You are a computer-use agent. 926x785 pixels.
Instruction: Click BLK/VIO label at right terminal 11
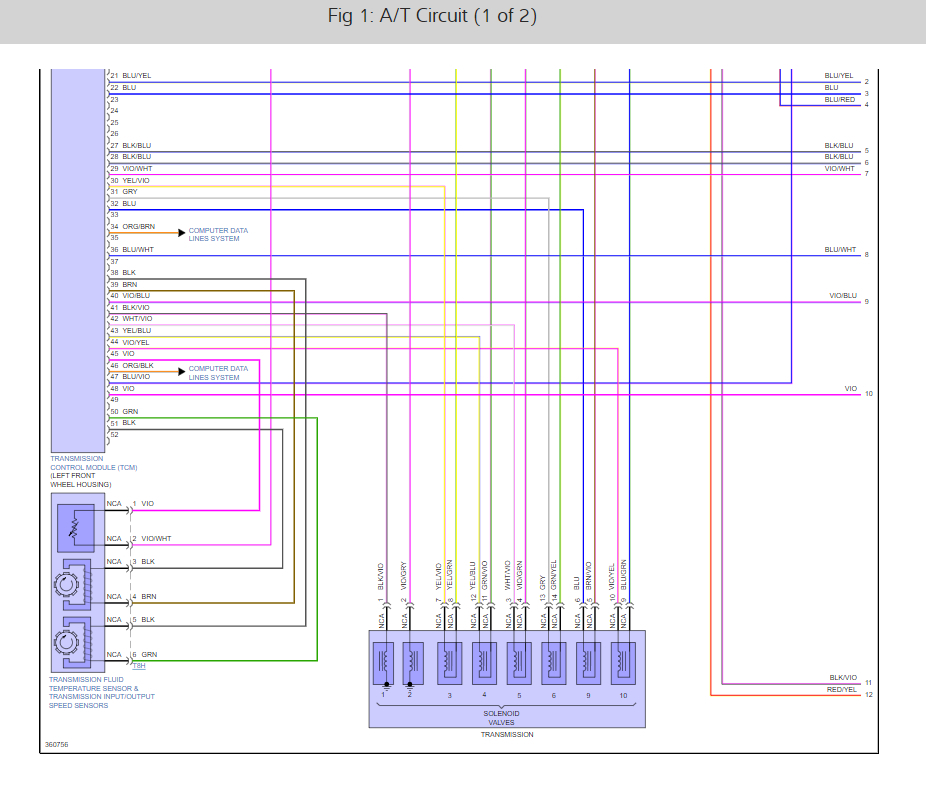(x=843, y=677)
